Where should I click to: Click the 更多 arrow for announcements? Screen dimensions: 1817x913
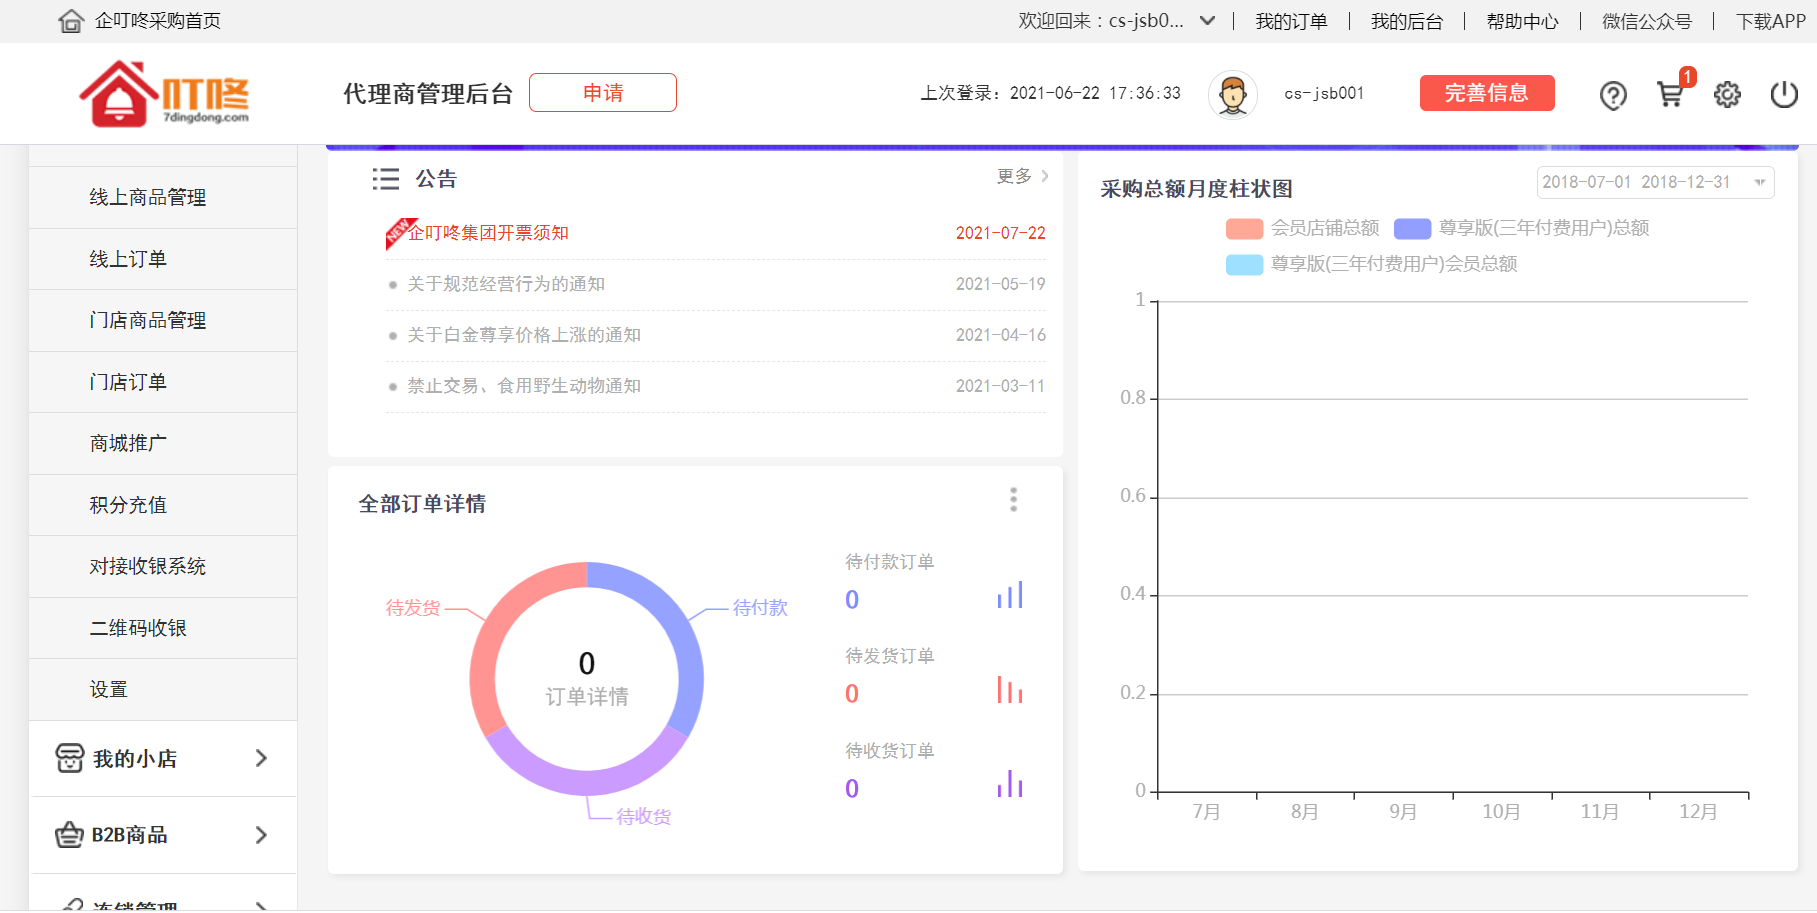(1045, 176)
